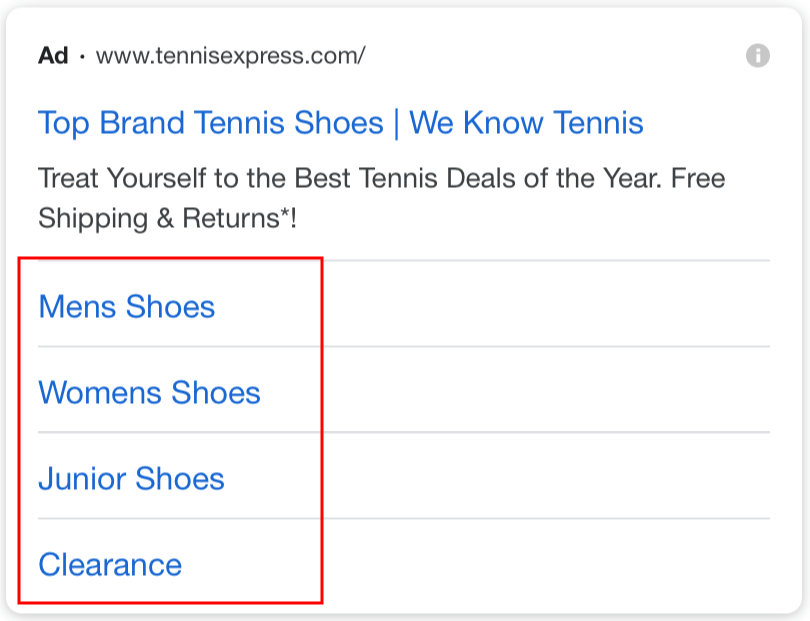Click the bold Ad label

tap(53, 55)
